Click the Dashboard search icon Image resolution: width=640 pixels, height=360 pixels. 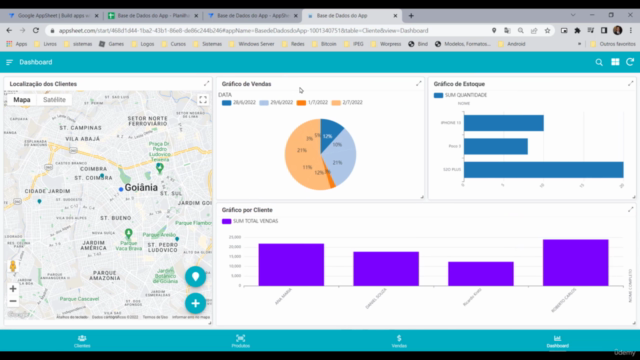pyautogui.click(x=599, y=62)
